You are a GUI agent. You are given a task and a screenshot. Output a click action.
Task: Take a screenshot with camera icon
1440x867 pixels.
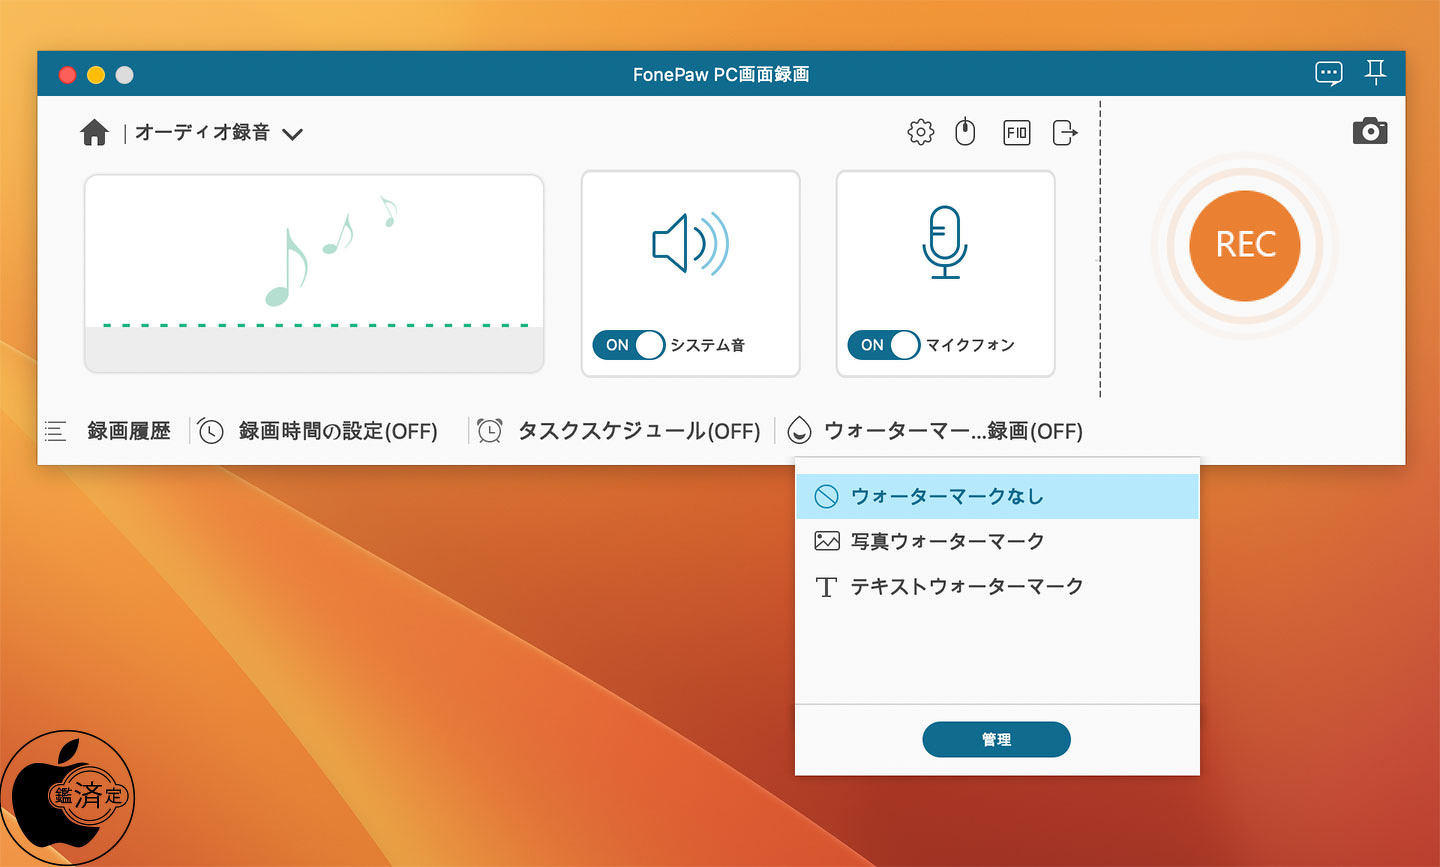pyautogui.click(x=1369, y=131)
